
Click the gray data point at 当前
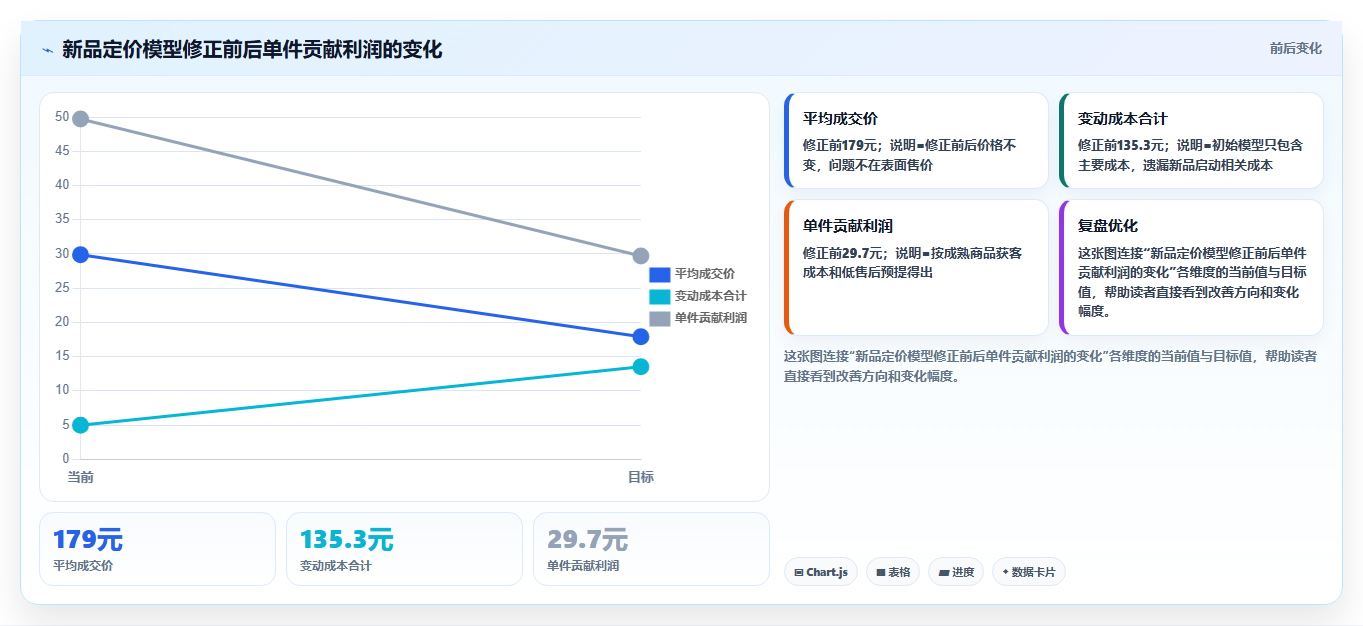tap(81, 119)
